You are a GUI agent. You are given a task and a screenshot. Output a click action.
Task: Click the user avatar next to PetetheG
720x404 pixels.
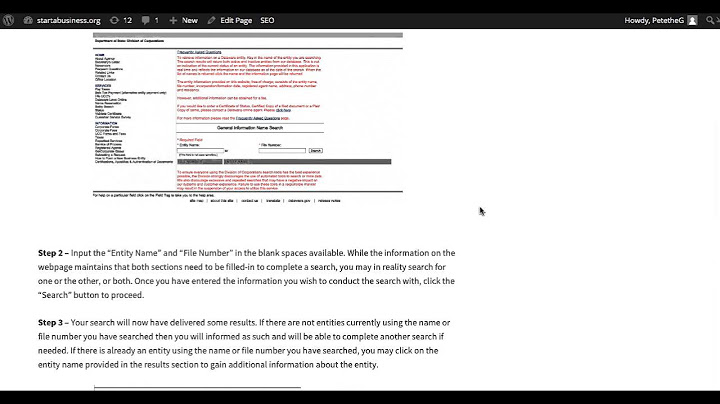click(x=693, y=20)
